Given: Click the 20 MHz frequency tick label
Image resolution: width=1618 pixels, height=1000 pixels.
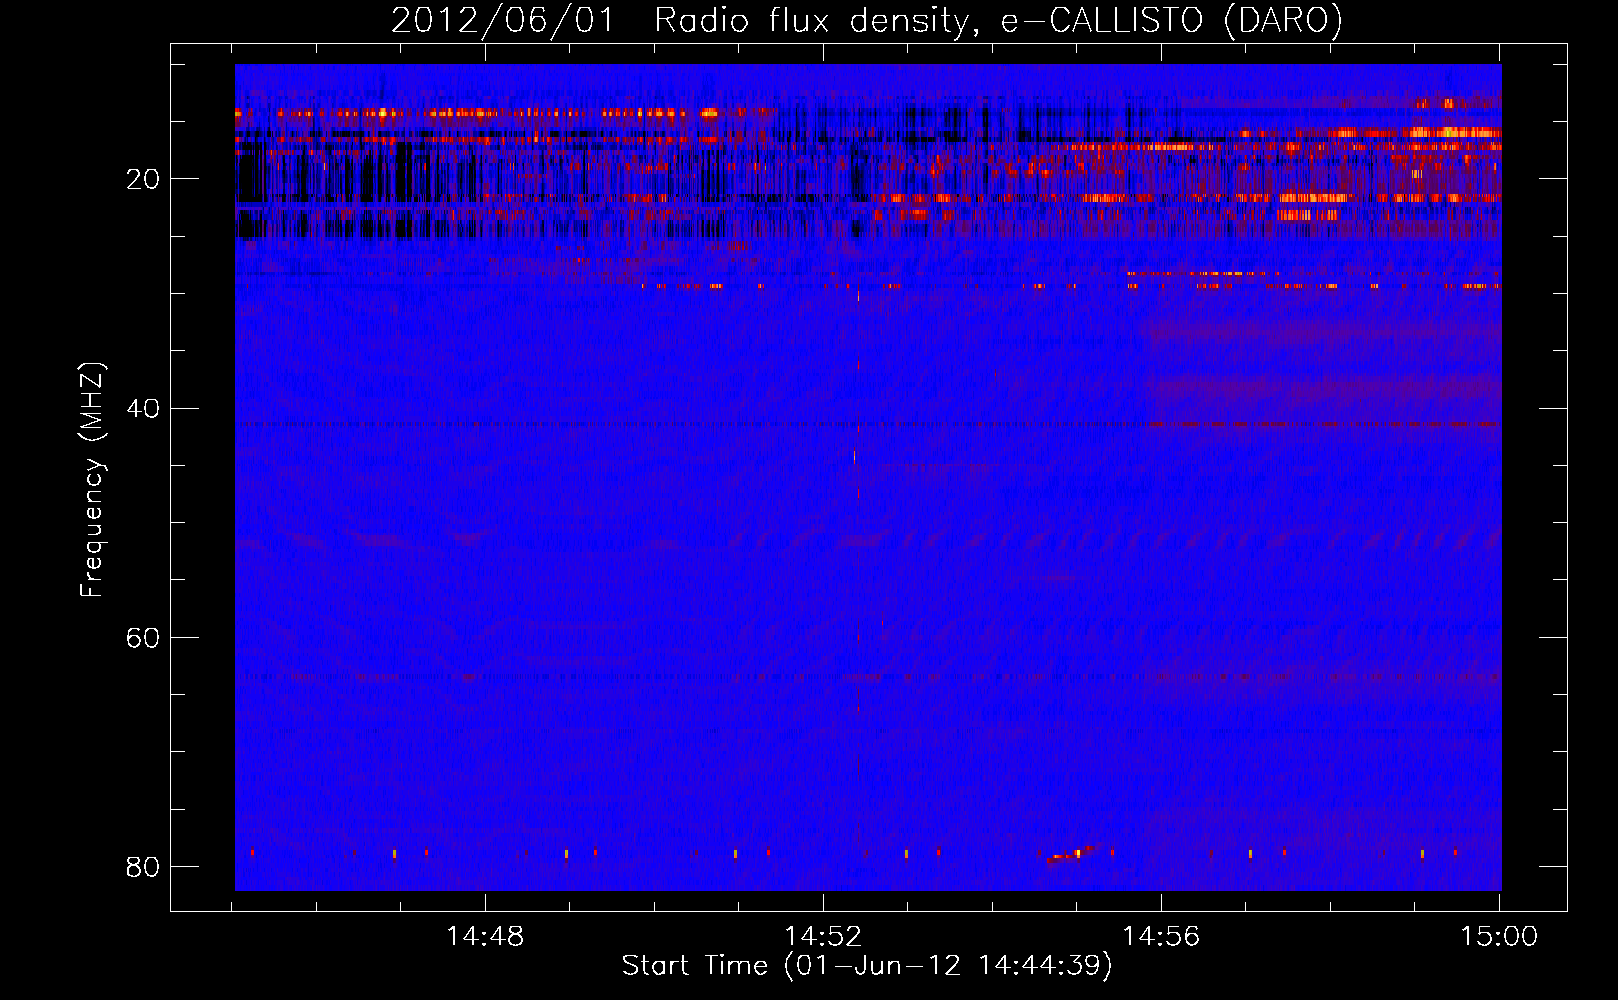Looking at the screenshot, I should (x=142, y=180).
